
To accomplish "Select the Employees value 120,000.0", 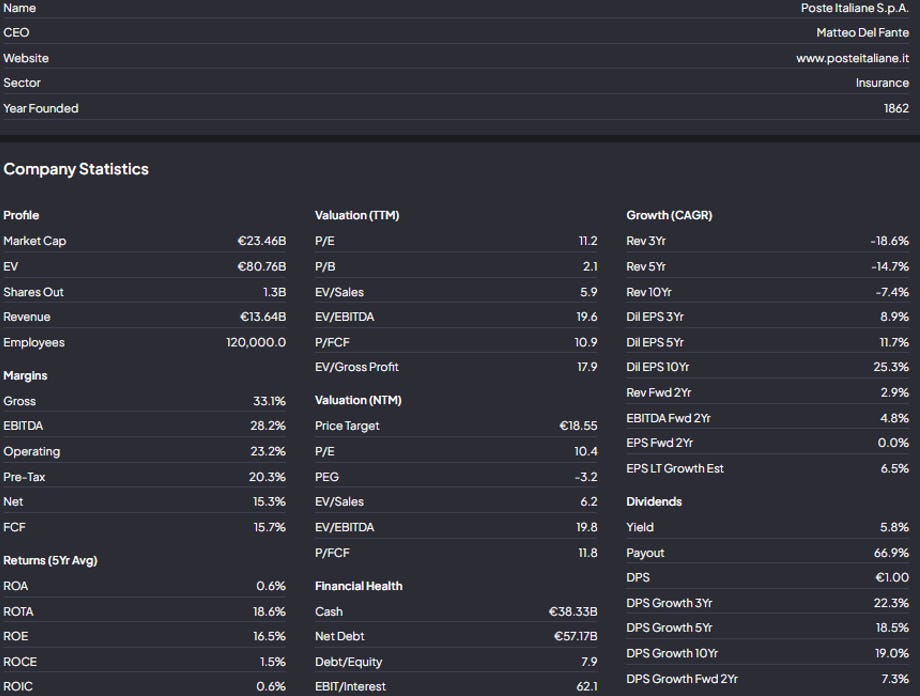I will click(x=256, y=342).
